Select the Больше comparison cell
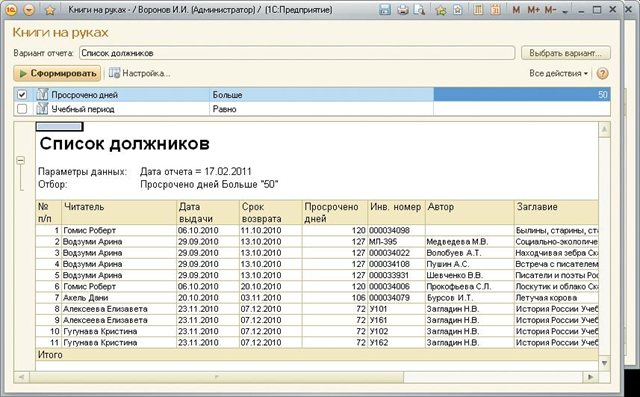640x397 pixels. pos(321,95)
